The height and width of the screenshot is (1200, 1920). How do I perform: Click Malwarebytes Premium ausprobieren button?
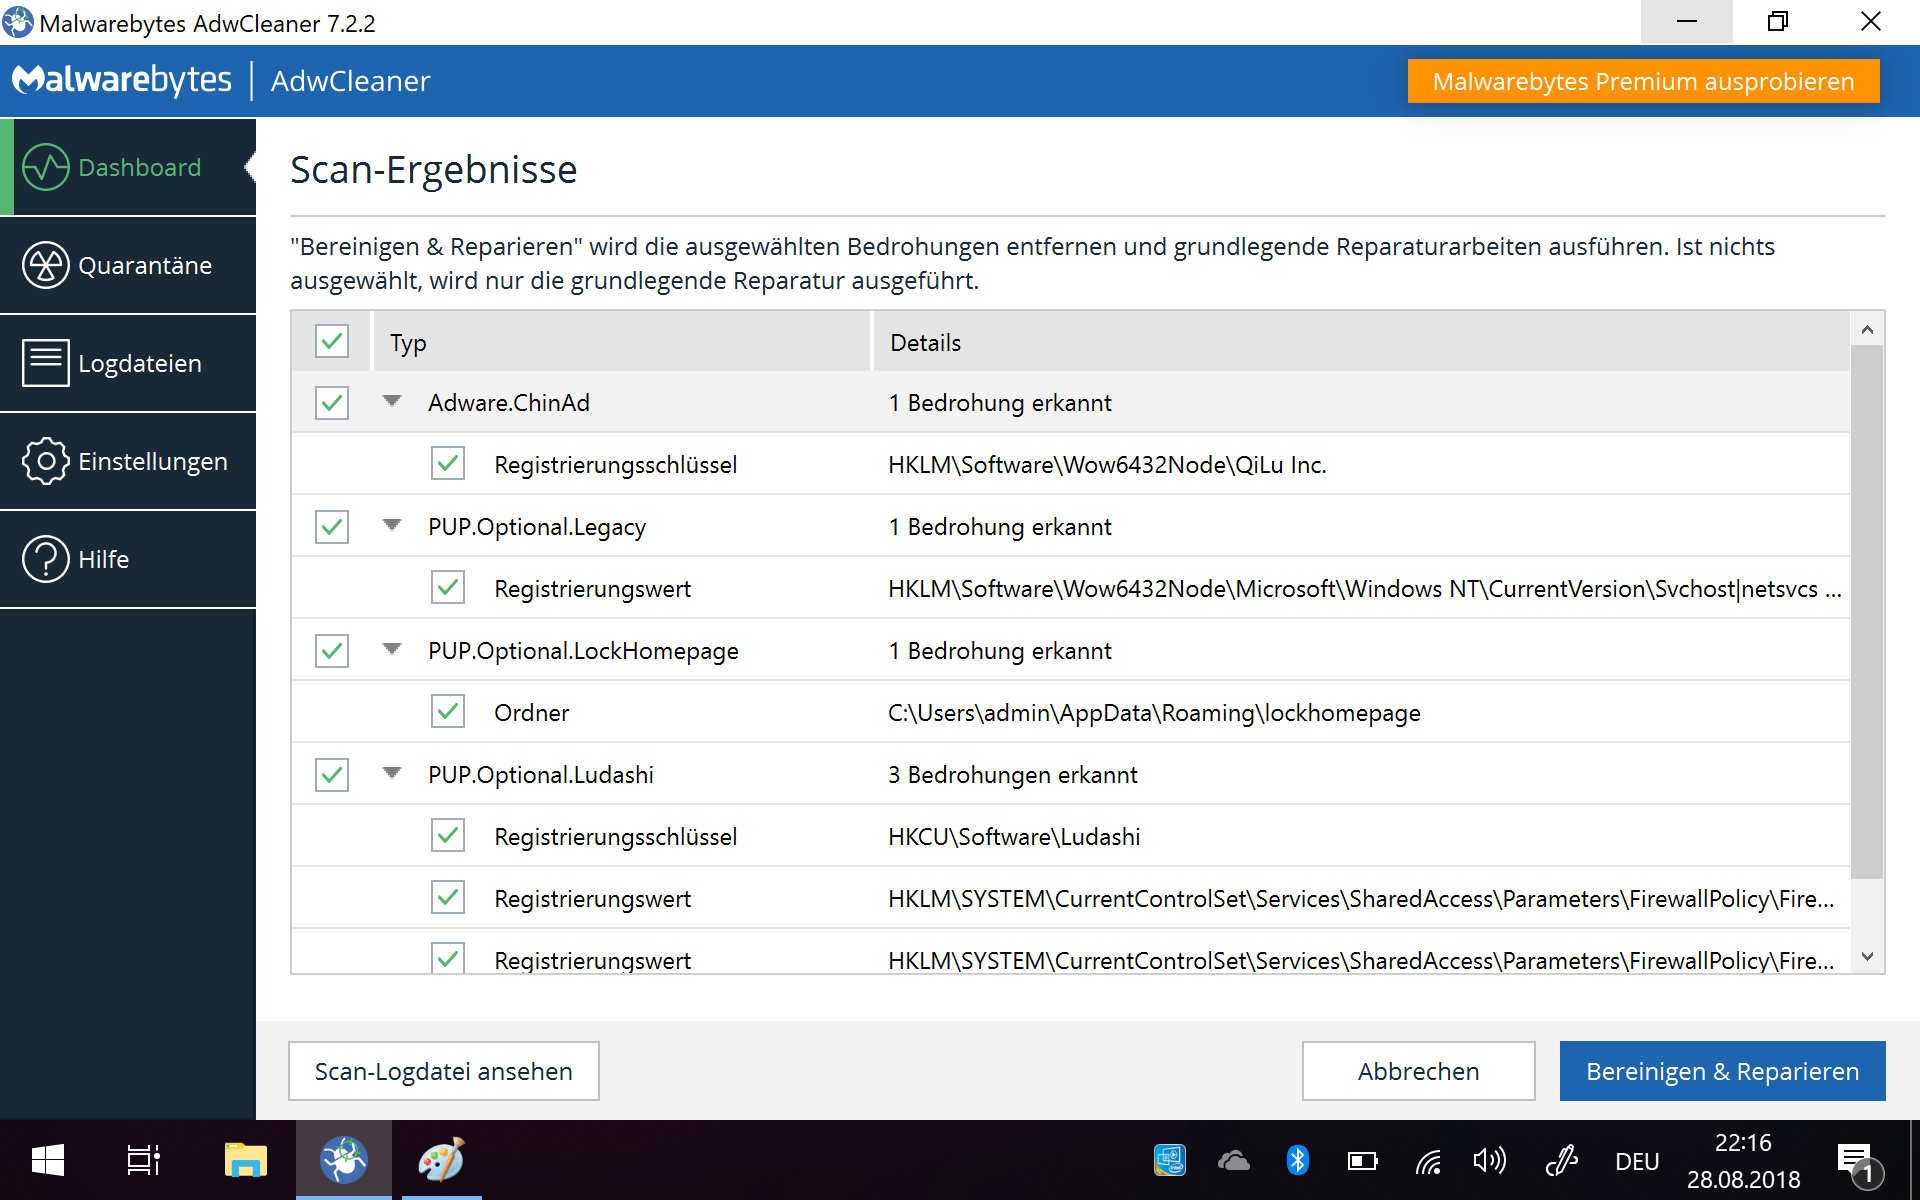pos(1643,81)
